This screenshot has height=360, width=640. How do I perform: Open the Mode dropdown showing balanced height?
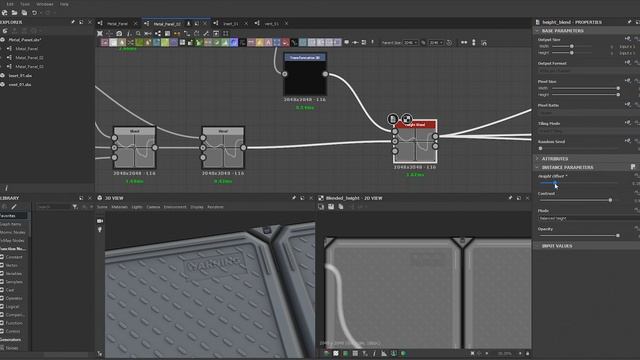click(589, 218)
